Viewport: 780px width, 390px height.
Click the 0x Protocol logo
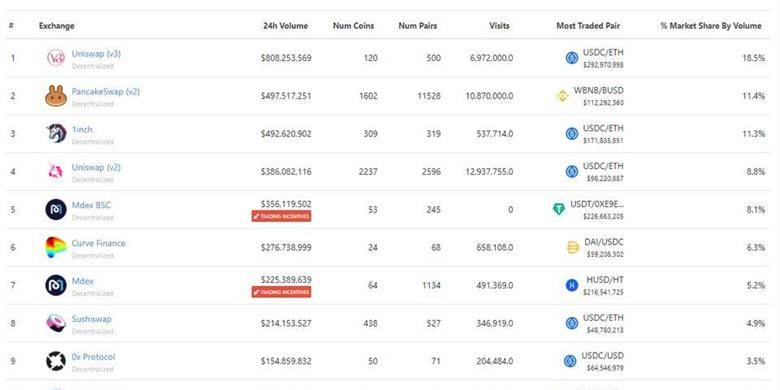[56, 361]
